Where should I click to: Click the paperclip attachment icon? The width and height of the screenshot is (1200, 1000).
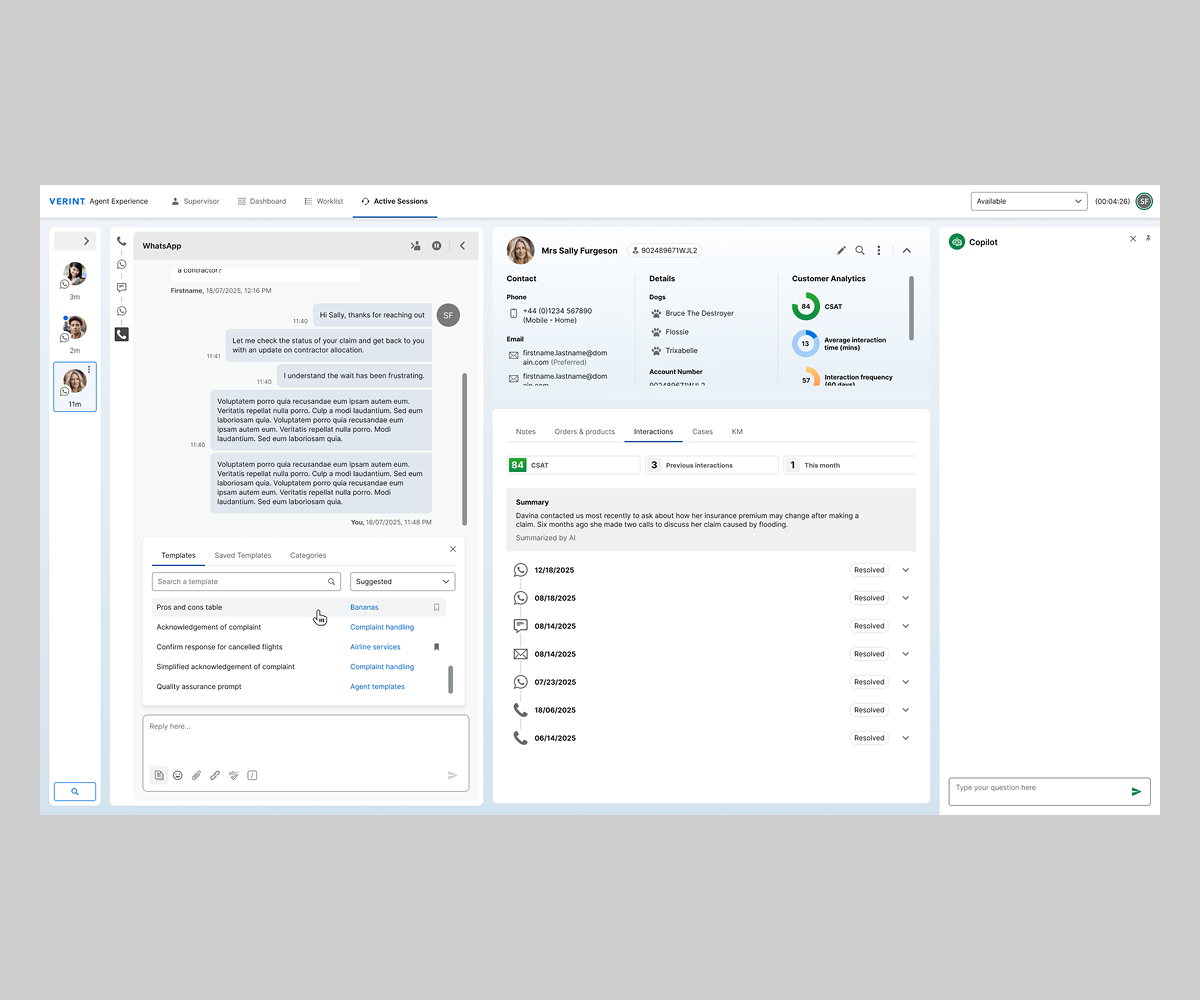pos(197,775)
